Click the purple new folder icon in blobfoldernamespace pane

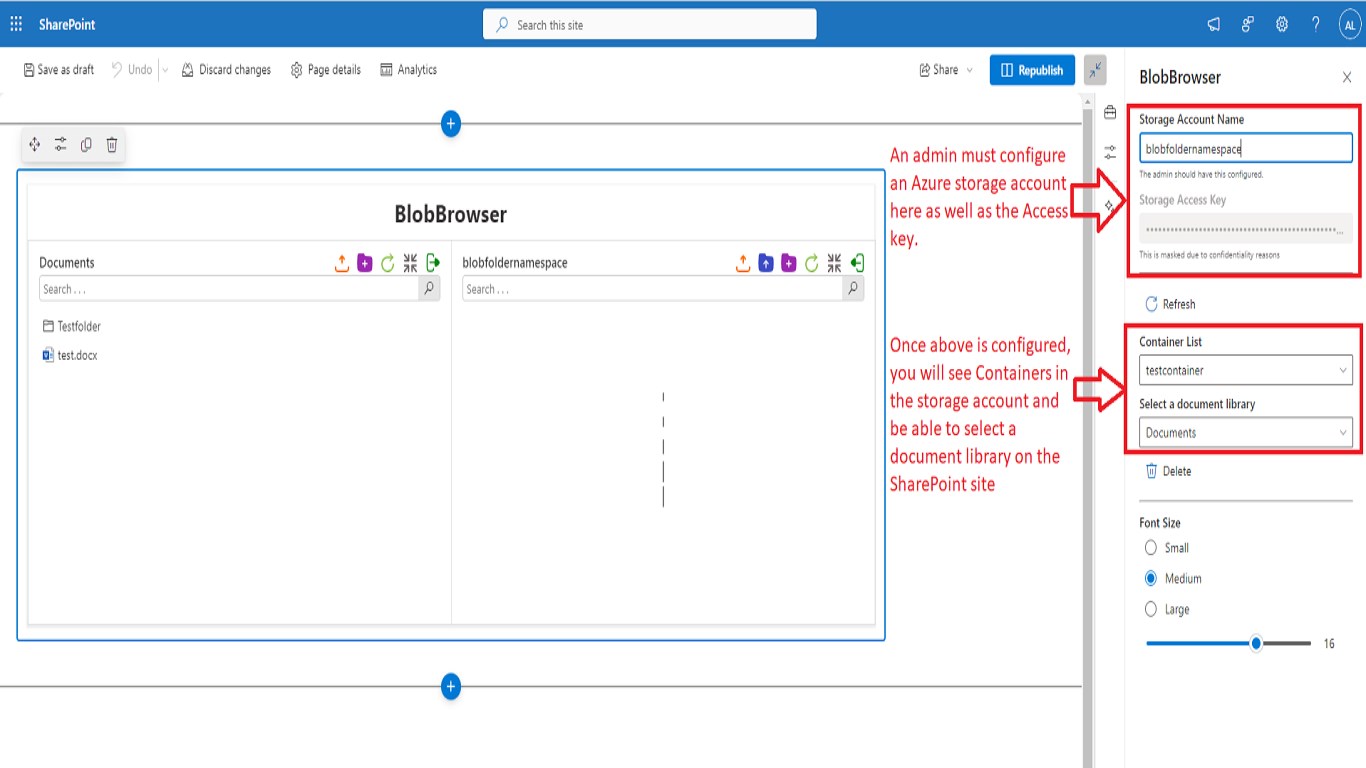[789, 263]
